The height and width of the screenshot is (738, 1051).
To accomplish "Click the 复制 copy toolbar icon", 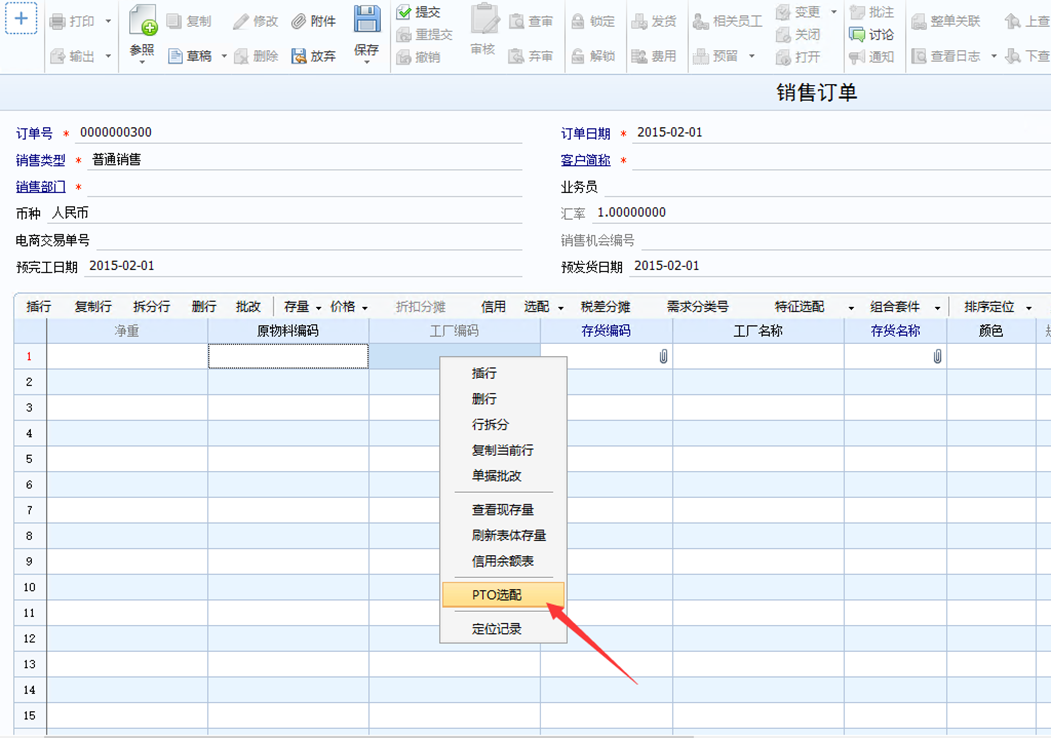I will coord(174,21).
